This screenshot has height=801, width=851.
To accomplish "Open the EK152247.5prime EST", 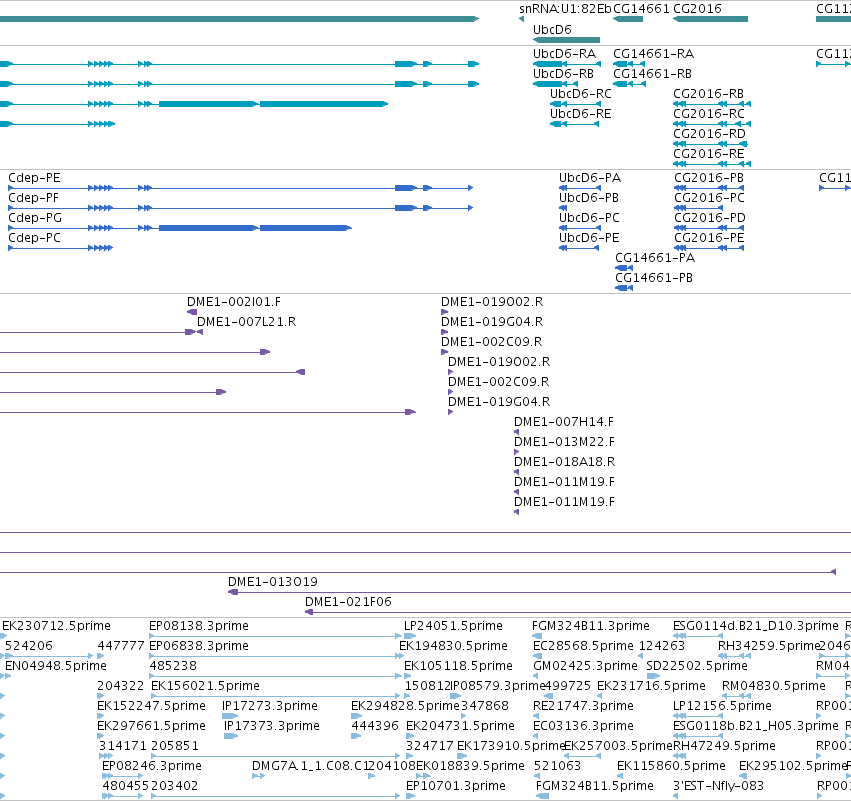I will 151,707.
